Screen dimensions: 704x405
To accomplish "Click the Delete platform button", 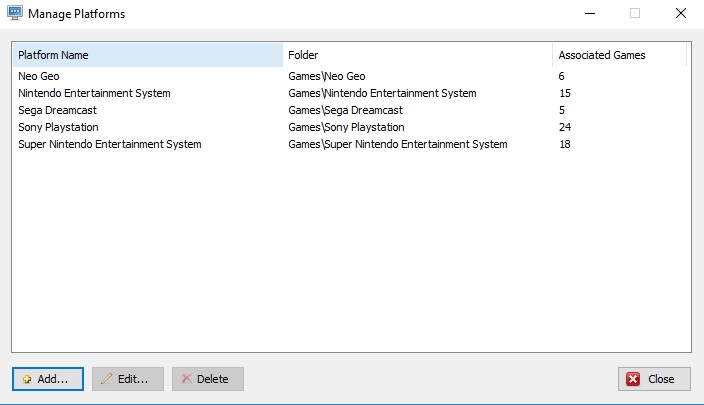I will pyautogui.click(x=208, y=379).
